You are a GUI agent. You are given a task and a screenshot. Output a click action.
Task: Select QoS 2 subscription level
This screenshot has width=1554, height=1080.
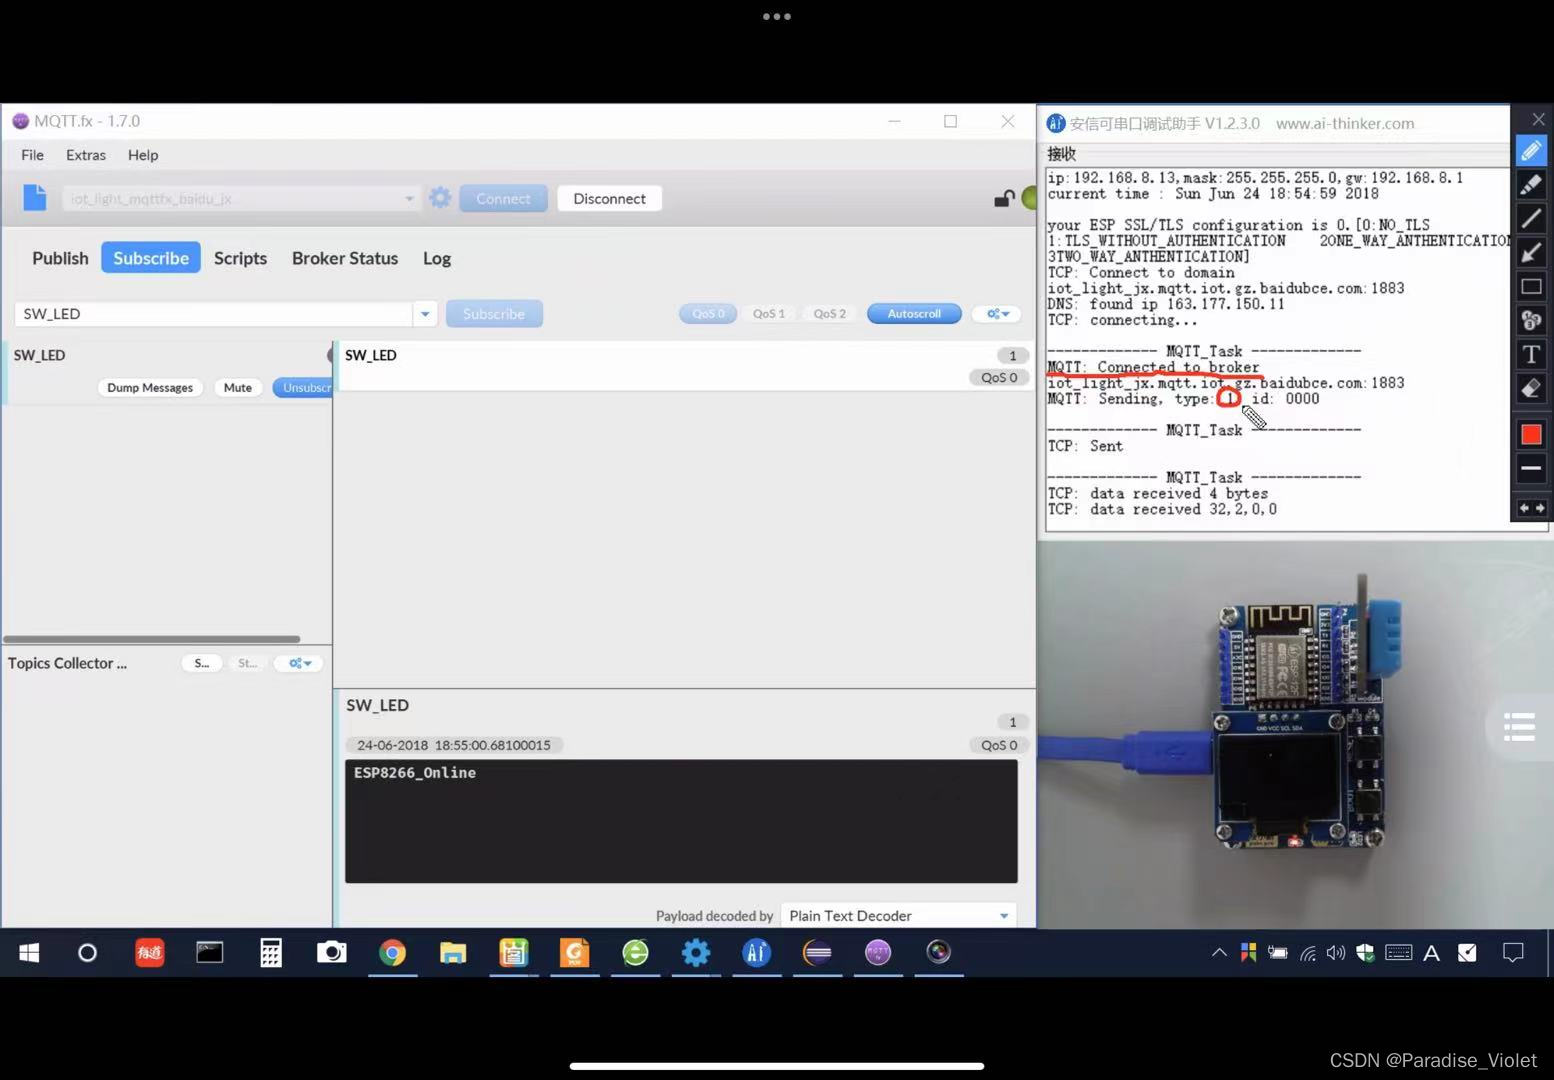(829, 314)
